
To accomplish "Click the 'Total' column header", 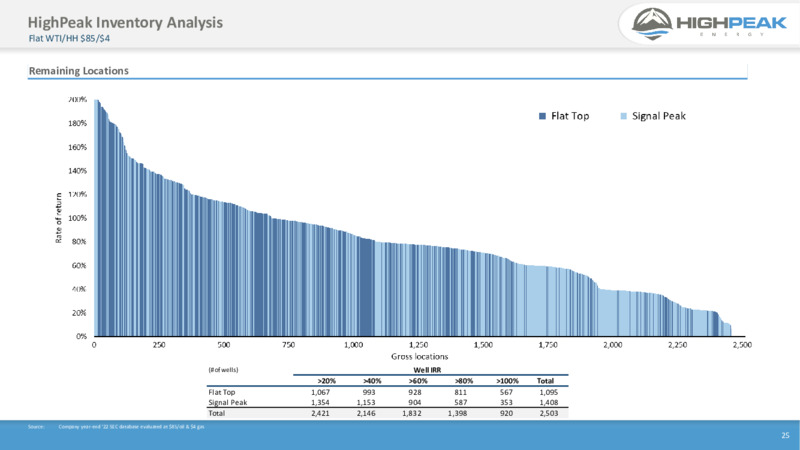I will pyautogui.click(x=545, y=381).
